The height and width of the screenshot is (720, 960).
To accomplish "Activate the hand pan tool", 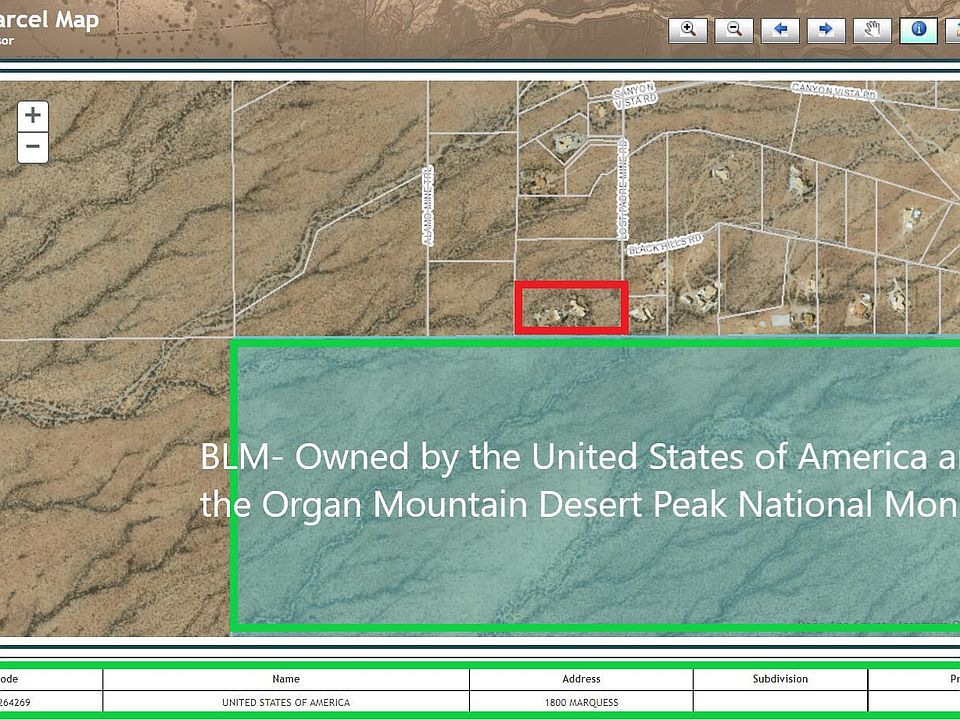I will pos(872,30).
